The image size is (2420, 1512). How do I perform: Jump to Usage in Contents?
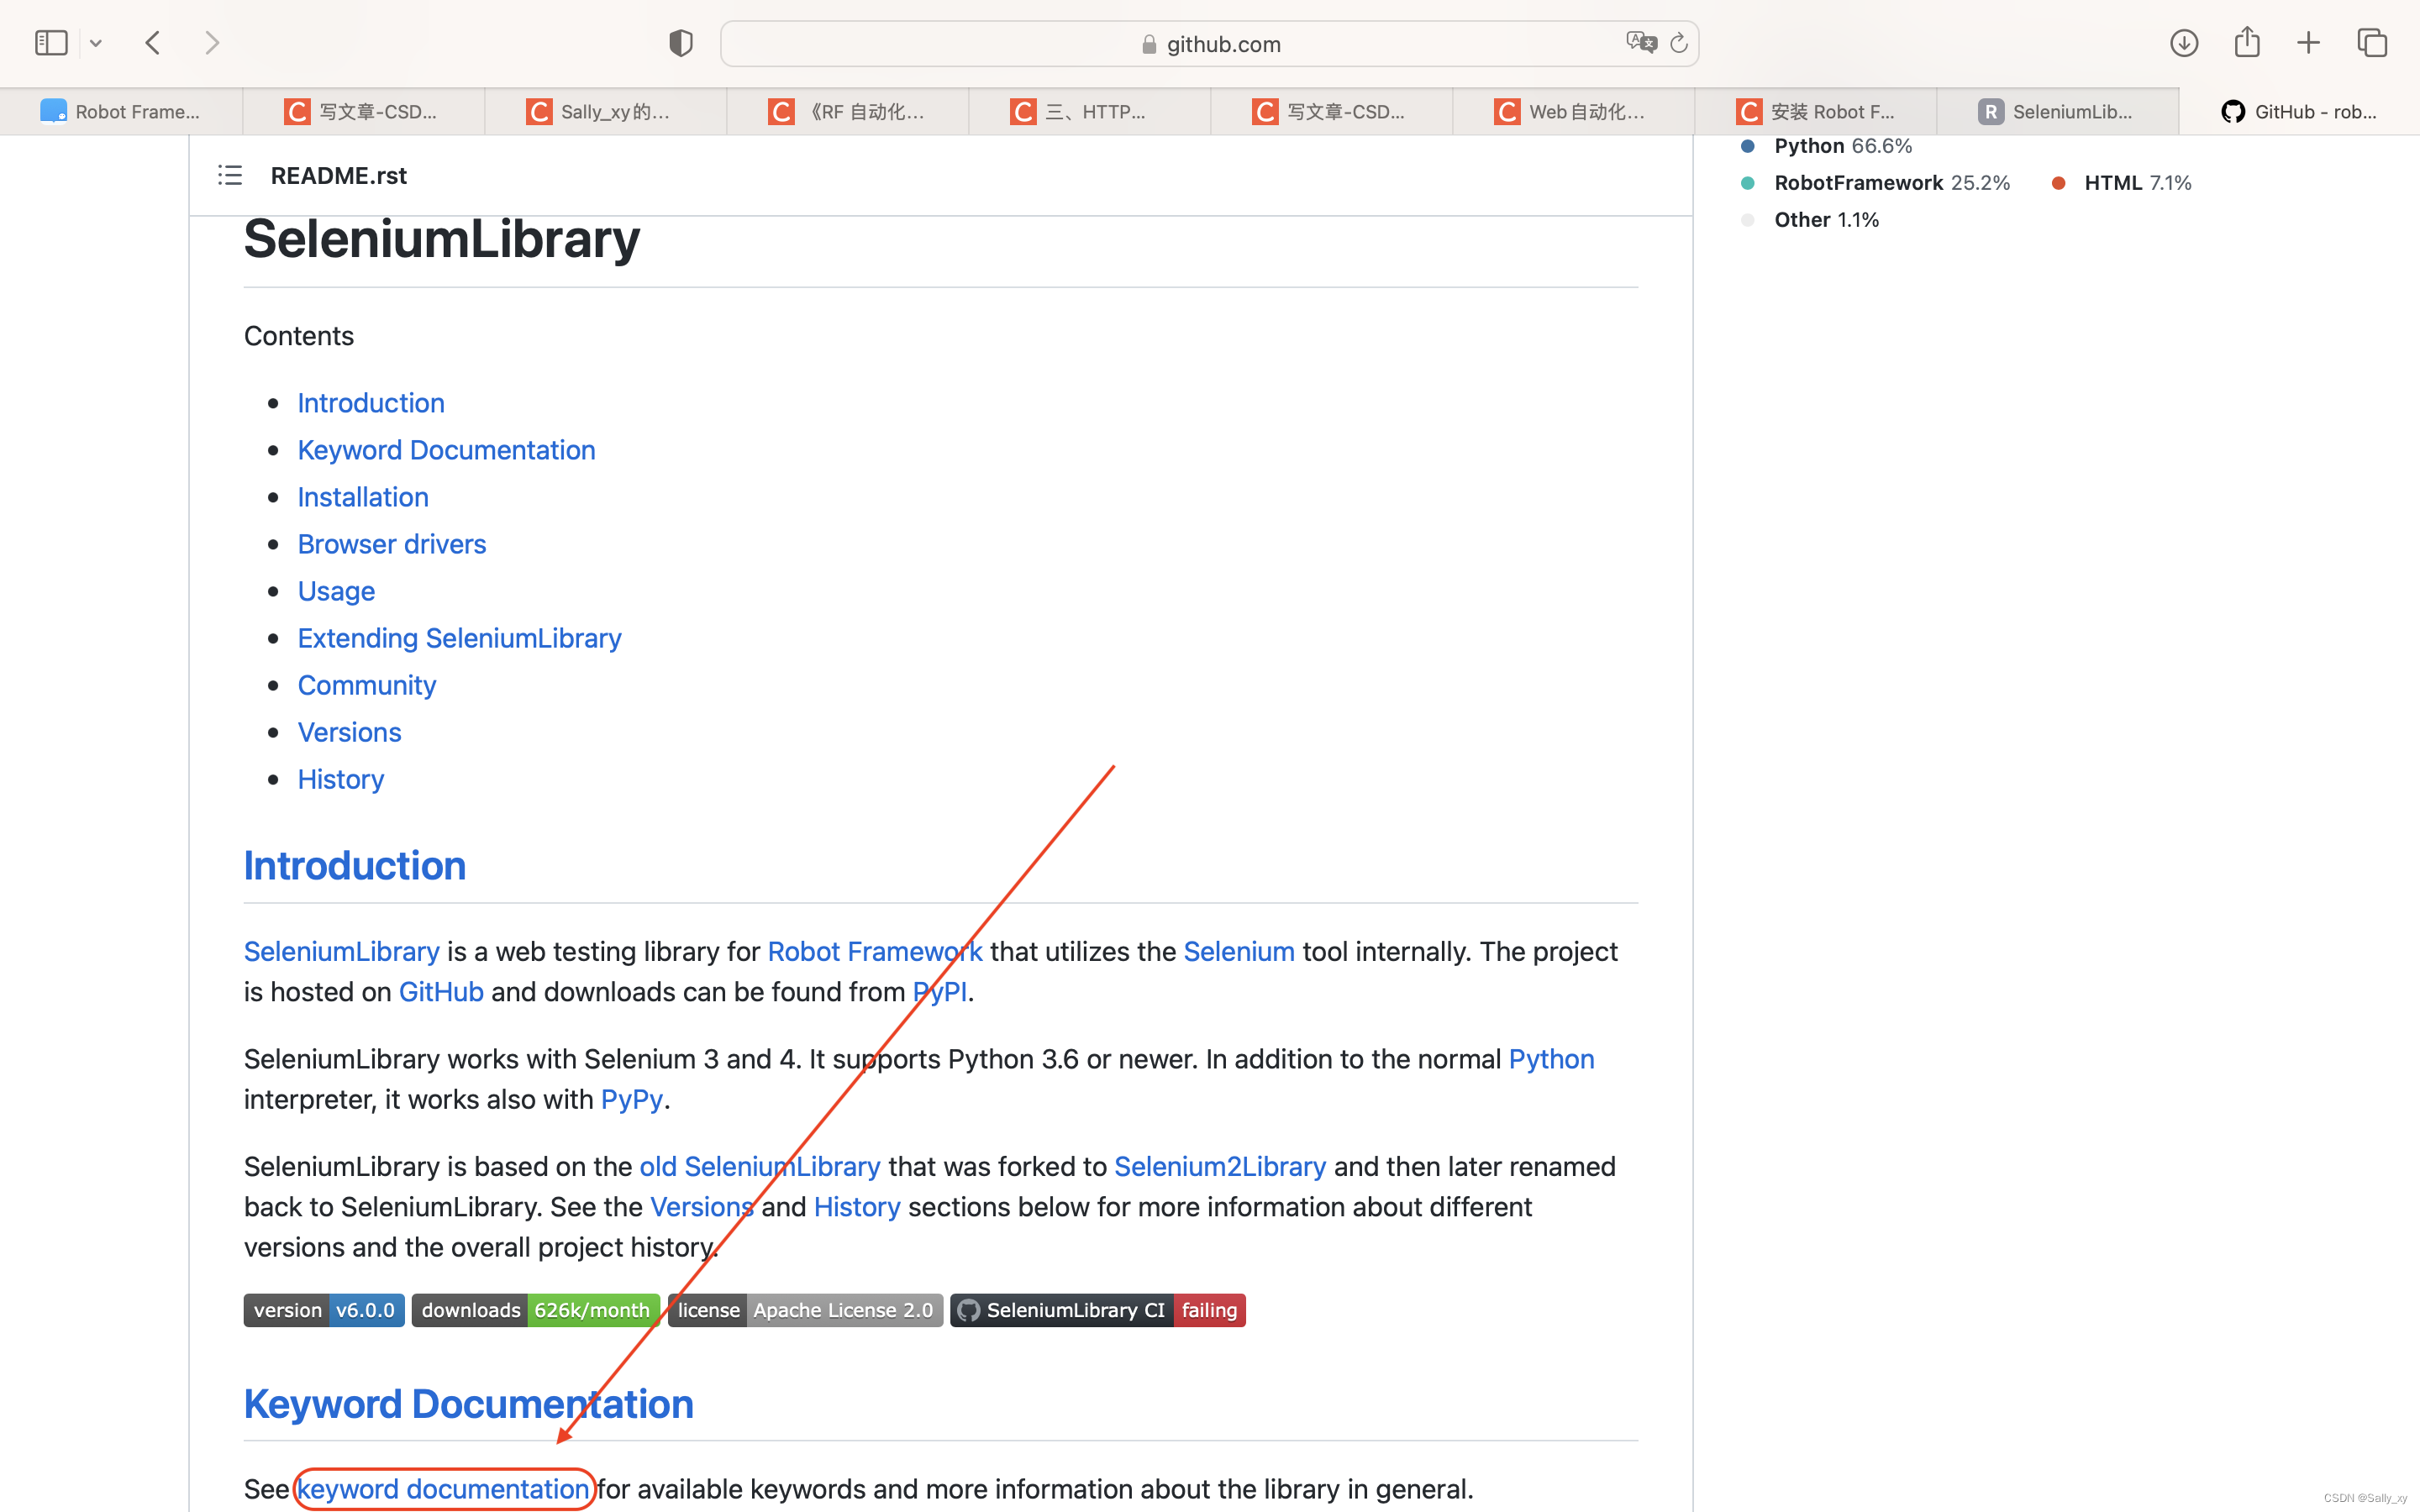pyautogui.click(x=336, y=591)
